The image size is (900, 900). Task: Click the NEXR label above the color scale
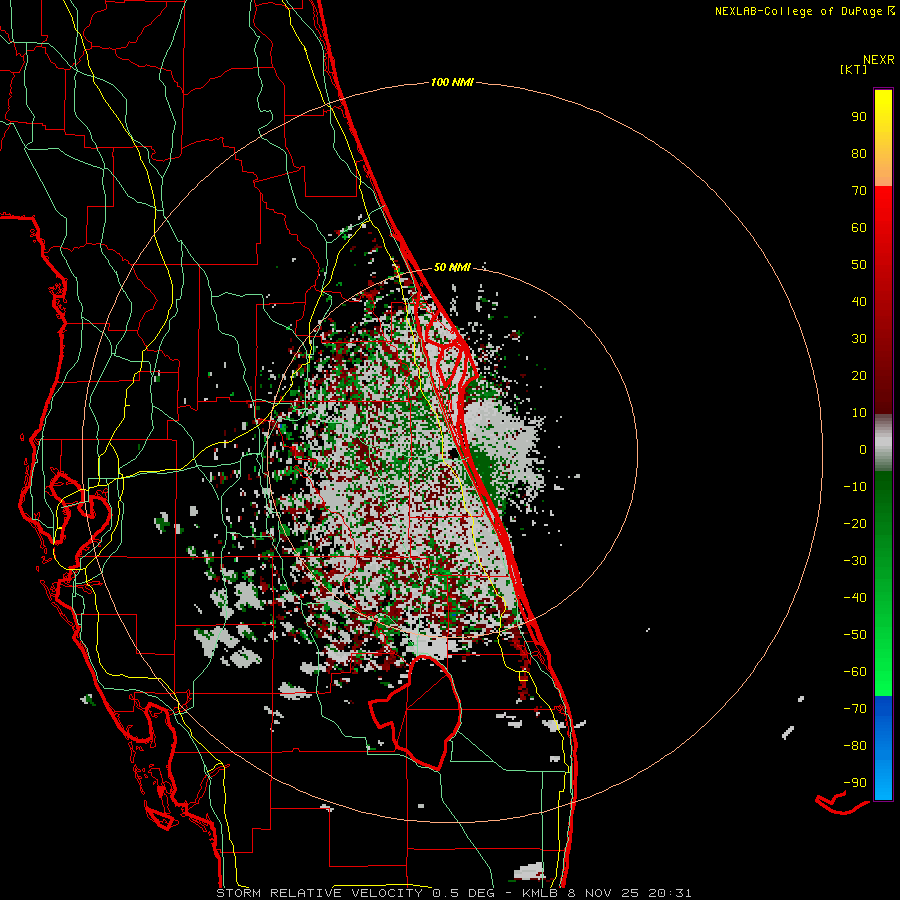pyautogui.click(x=879, y=60)
